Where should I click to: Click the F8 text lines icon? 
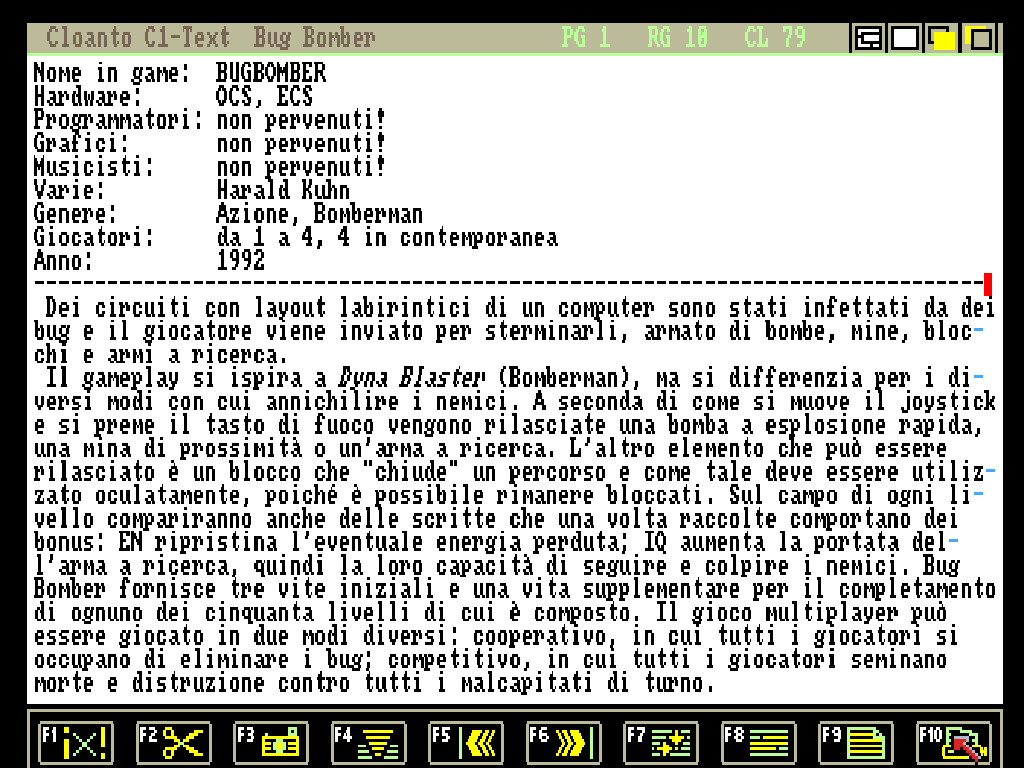[x=758, y=743]
